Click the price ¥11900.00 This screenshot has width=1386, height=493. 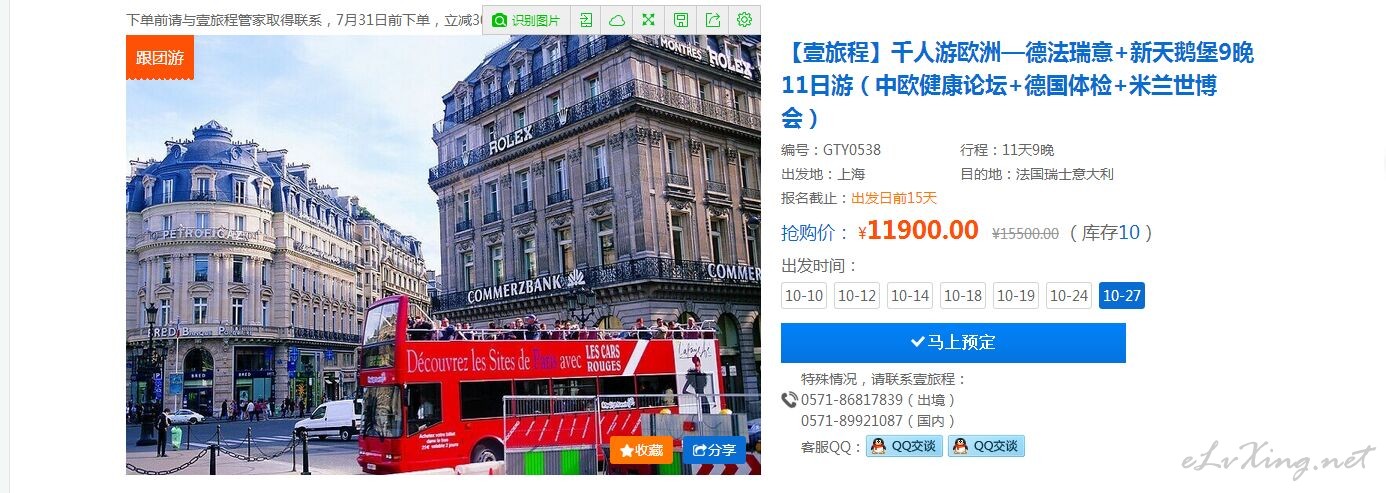[918, 231]
